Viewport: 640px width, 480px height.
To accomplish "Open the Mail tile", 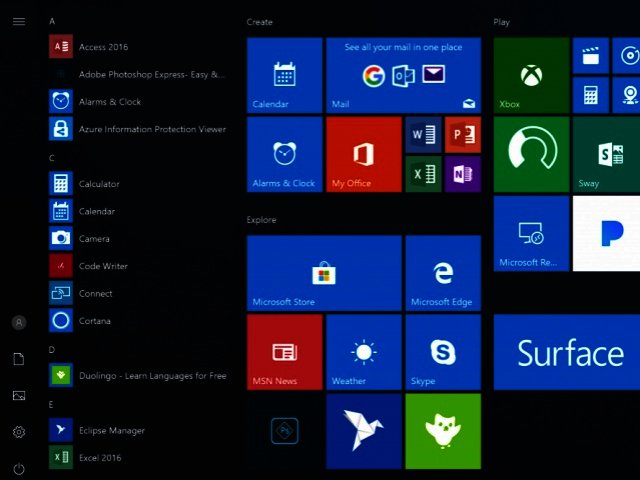I will tap(403, 75).
